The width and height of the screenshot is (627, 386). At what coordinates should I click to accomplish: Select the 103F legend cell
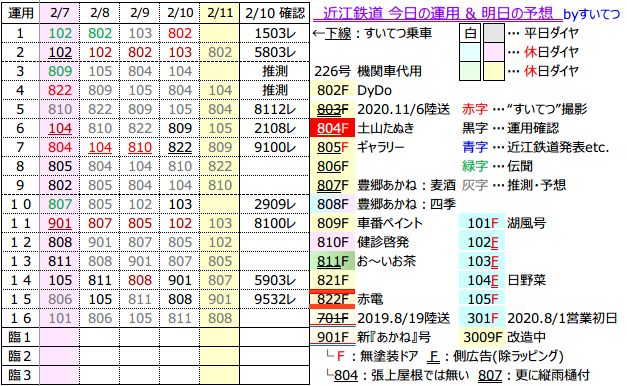coord(482,261)
